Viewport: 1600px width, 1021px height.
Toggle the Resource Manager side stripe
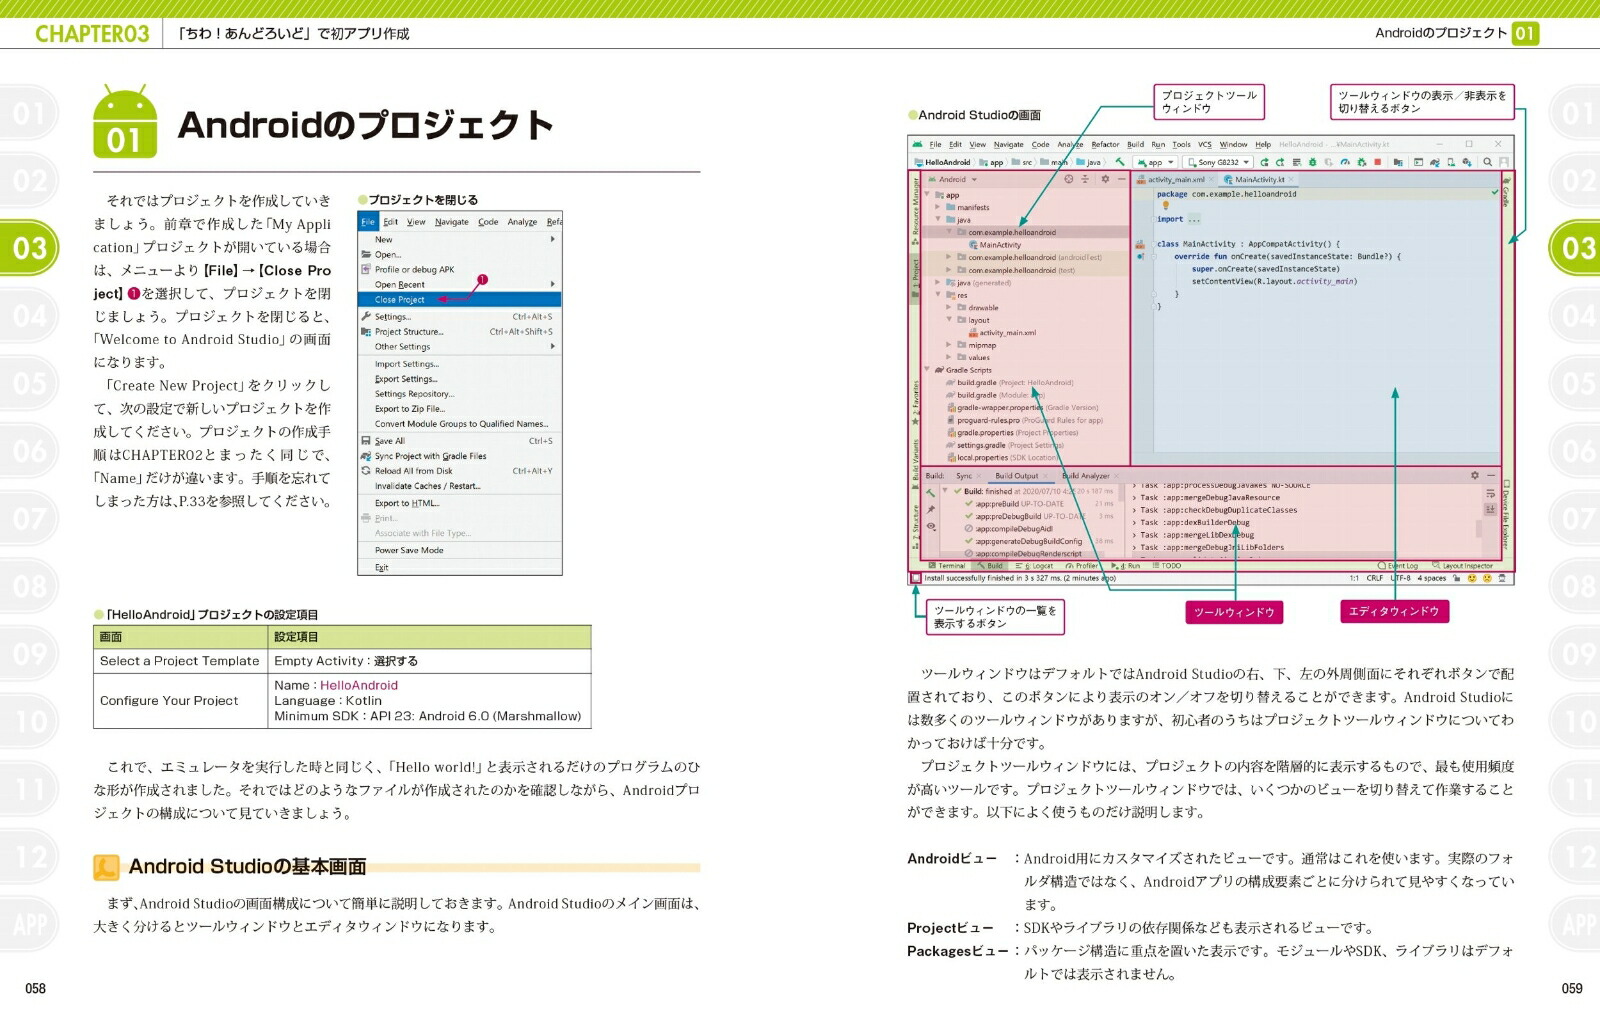(x=915, y=210)
